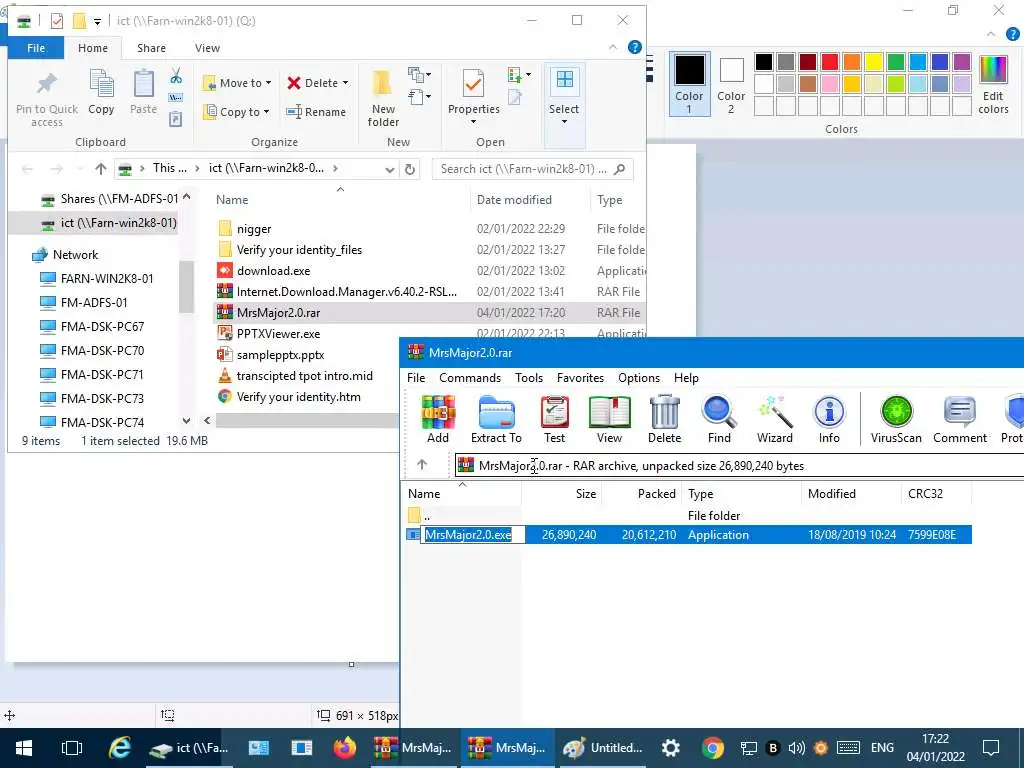The image size is (1024, 768).
Task: Run VirusScan from WinRAR toolbar
Action: point(896,420)
